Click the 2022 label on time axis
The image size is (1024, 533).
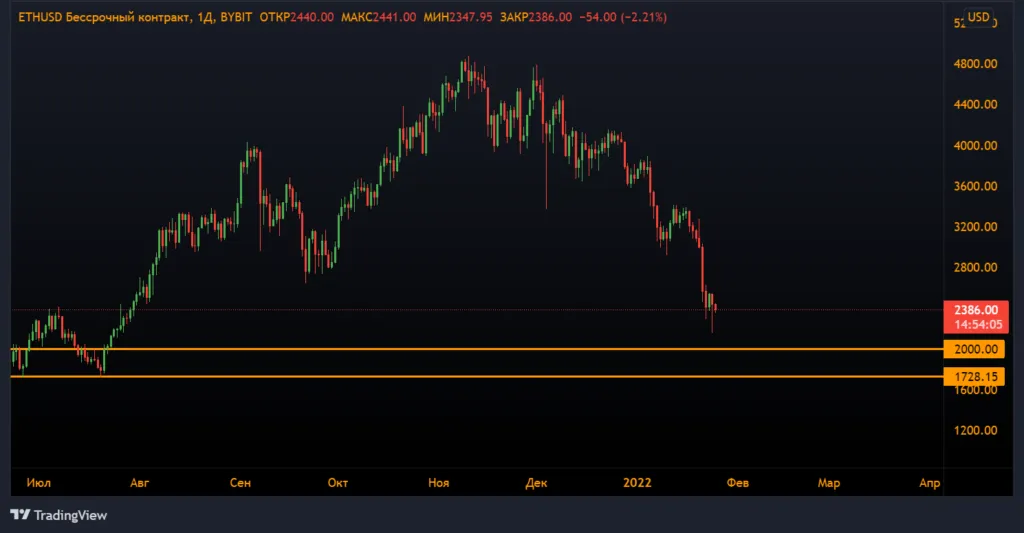(637, 483)
